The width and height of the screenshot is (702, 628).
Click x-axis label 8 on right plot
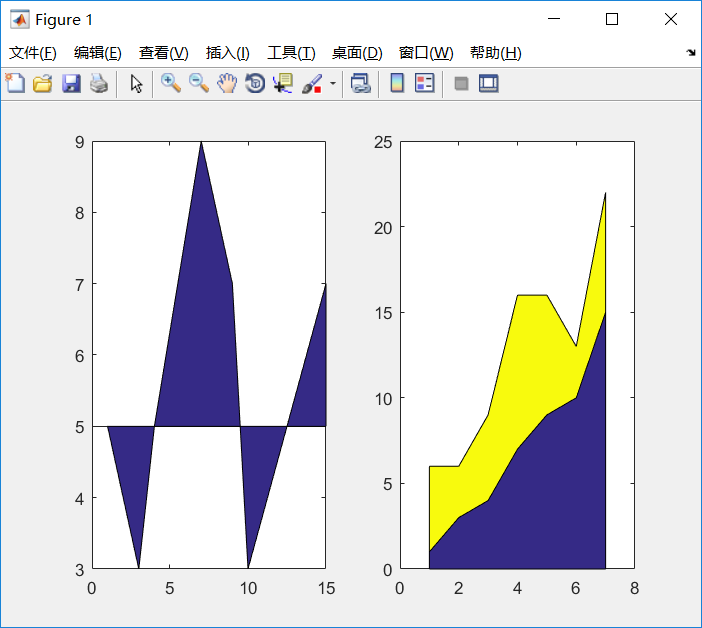634,588
